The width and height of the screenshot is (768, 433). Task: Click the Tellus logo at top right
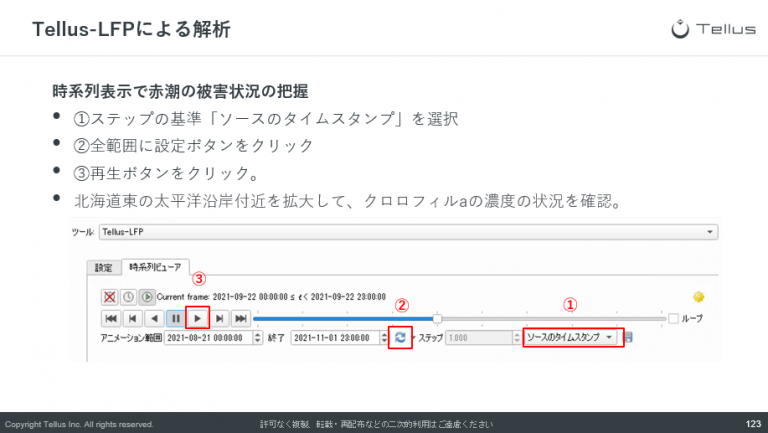coord(713,29)
